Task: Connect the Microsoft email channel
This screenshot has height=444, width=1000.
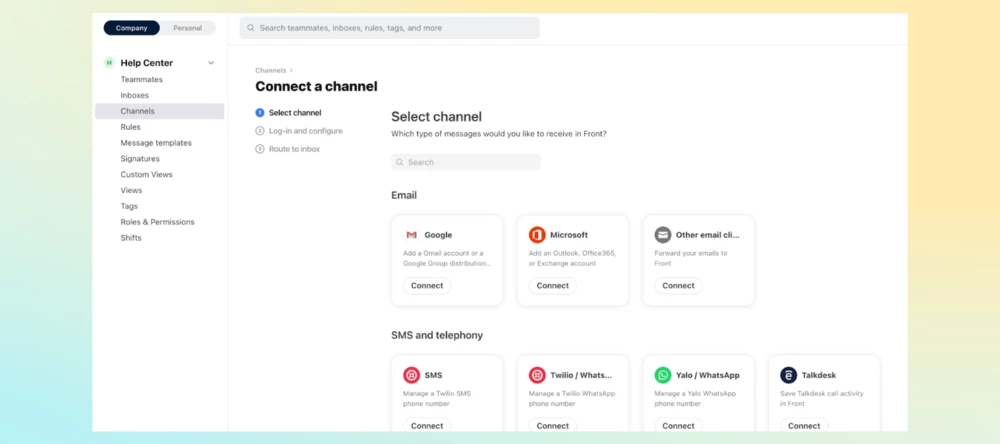Action: [x=553, y=286]
